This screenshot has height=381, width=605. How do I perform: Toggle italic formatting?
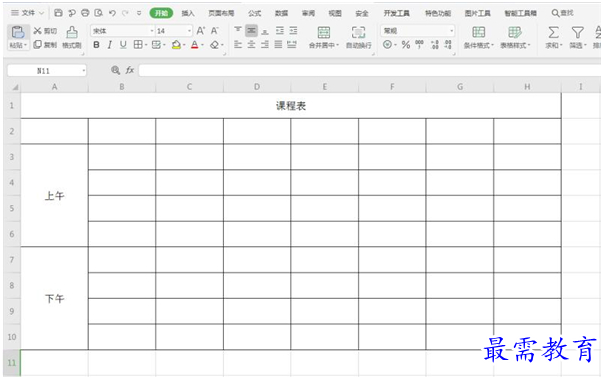pyautogui.click(x=110, y=45)
